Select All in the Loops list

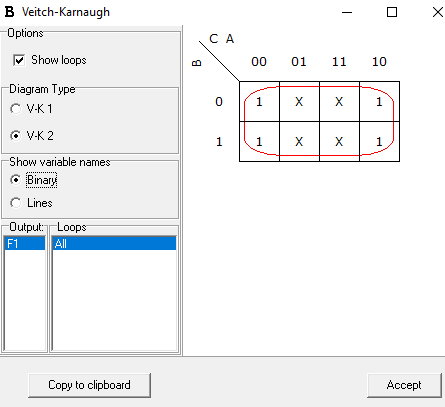(x=114, y=244)
